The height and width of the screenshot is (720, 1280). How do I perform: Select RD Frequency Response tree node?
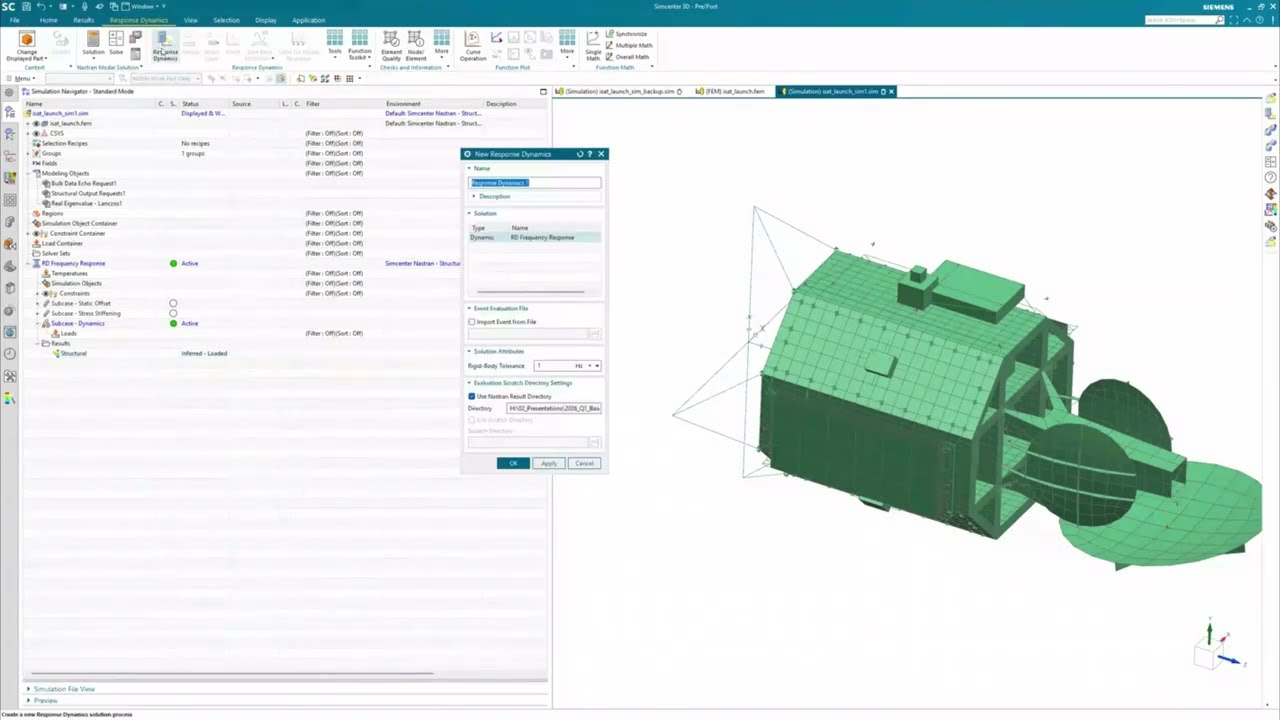72,263
